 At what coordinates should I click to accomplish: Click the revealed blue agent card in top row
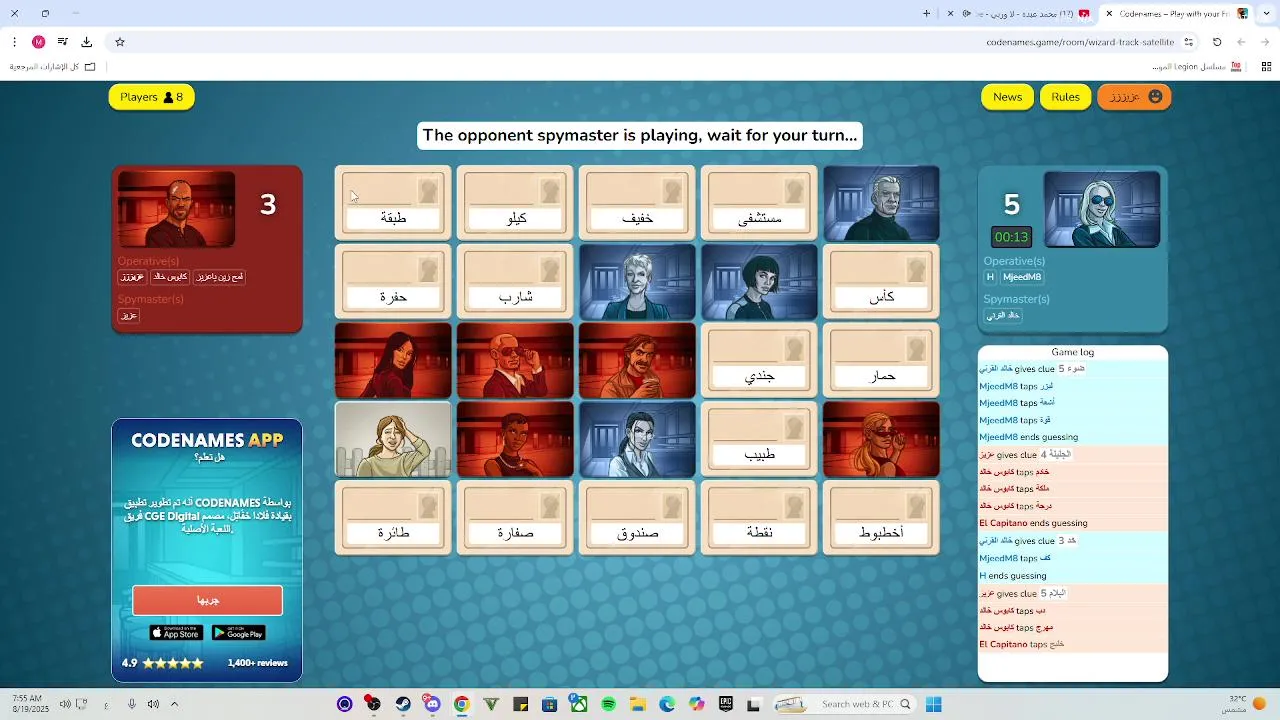click(x=881, y=203)
